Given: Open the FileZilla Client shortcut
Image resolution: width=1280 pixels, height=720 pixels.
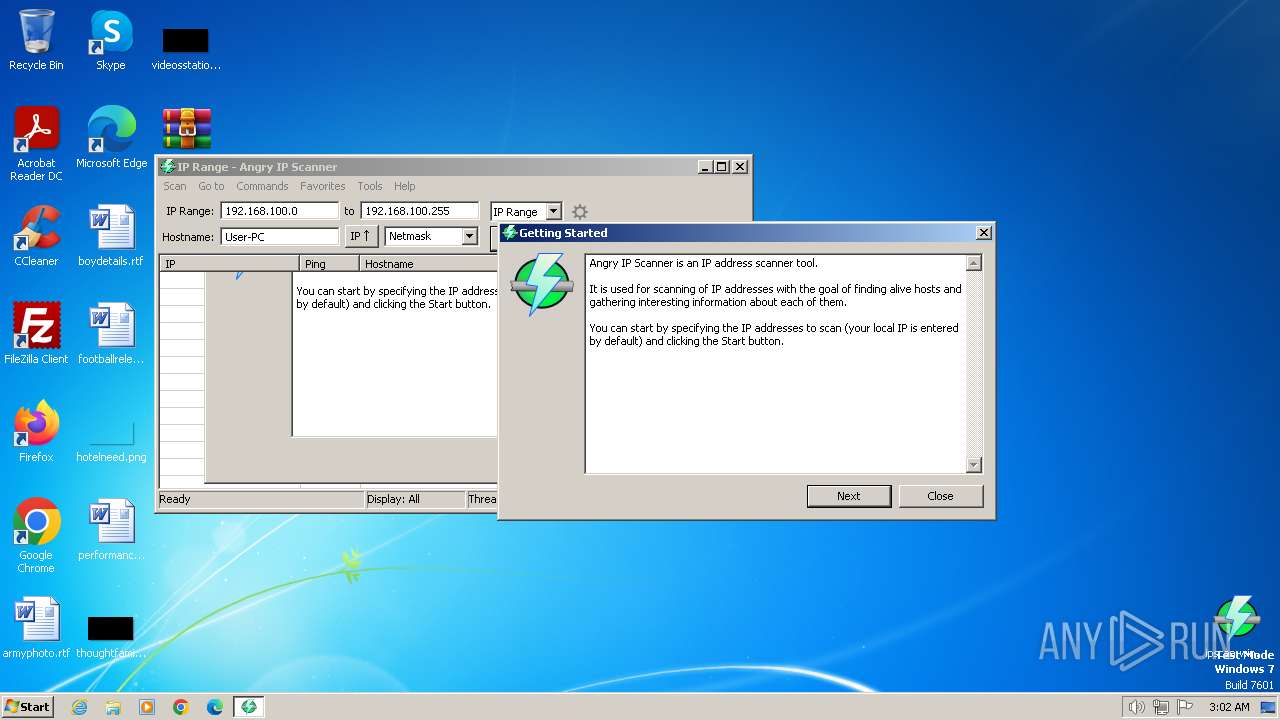Looking at the screenshot, I should click(x=36, y=333).
